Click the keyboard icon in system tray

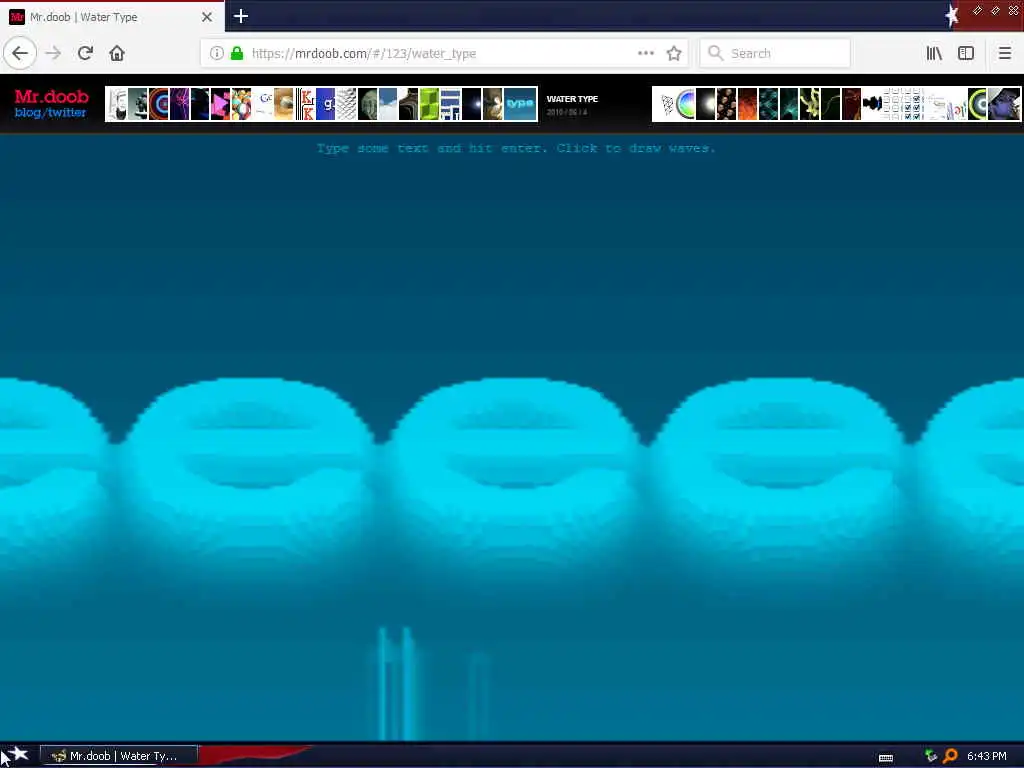[886, 758]
